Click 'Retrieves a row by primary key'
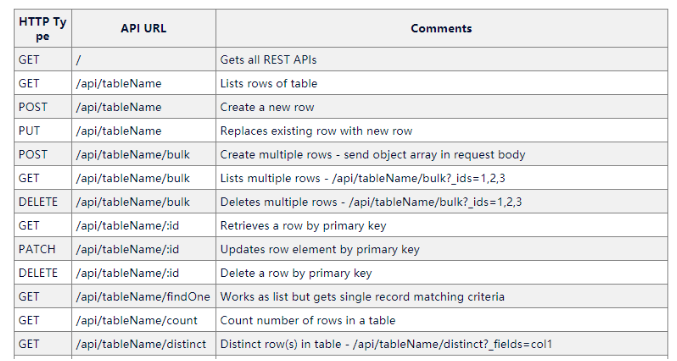677x361 pixels. coord(303,226)
